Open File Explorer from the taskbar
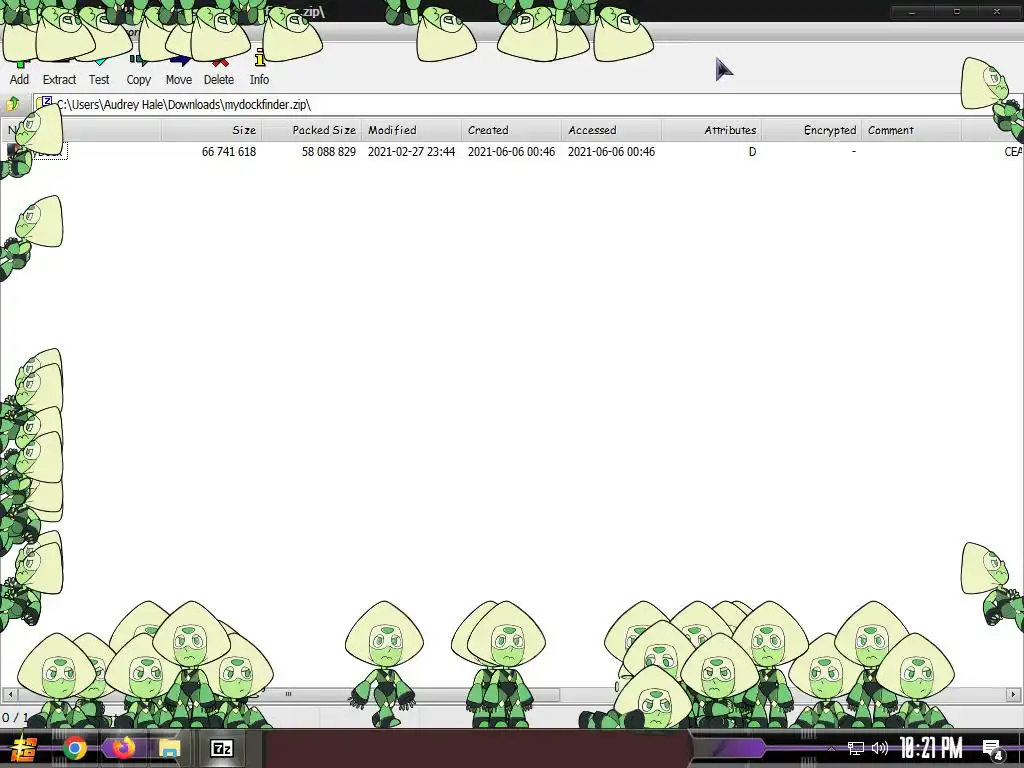Viewport: 1024px width, 768px height. [x=170, y=748]
